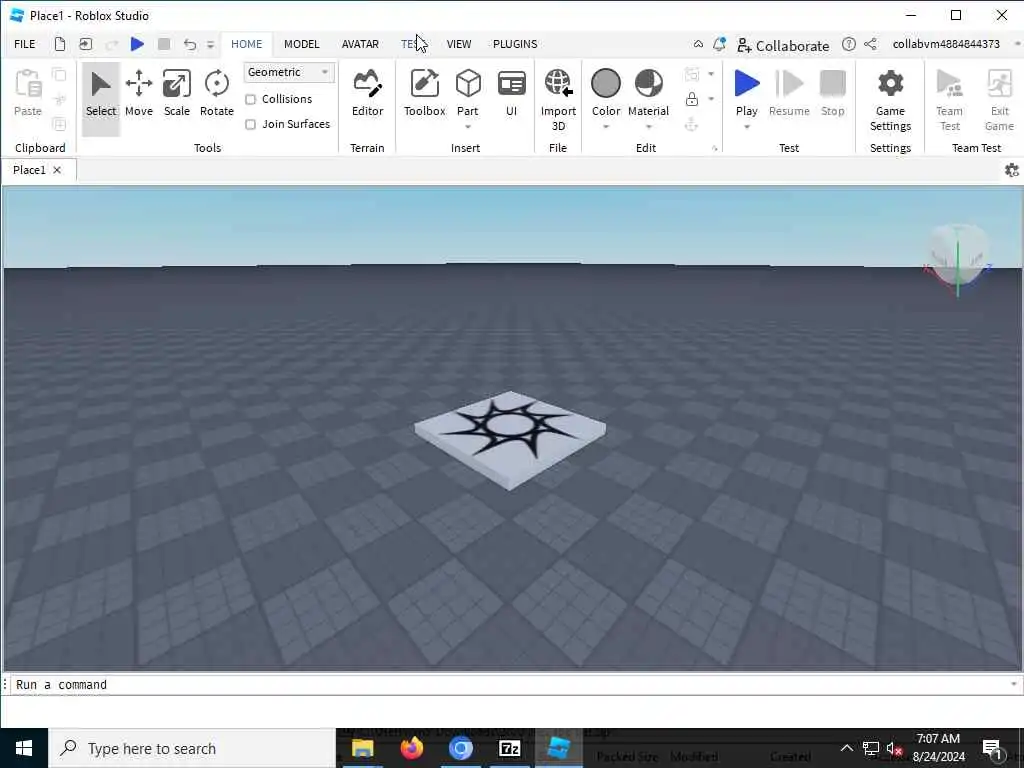Open Game Settings

coord(890,100)
